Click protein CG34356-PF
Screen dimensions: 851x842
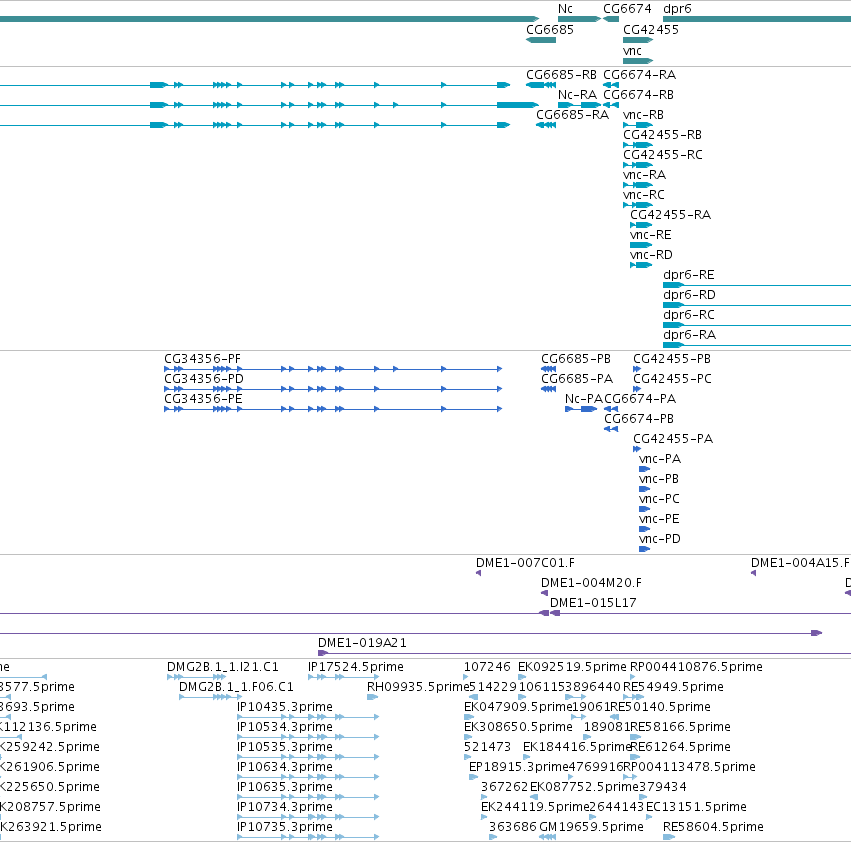(202, 359)
